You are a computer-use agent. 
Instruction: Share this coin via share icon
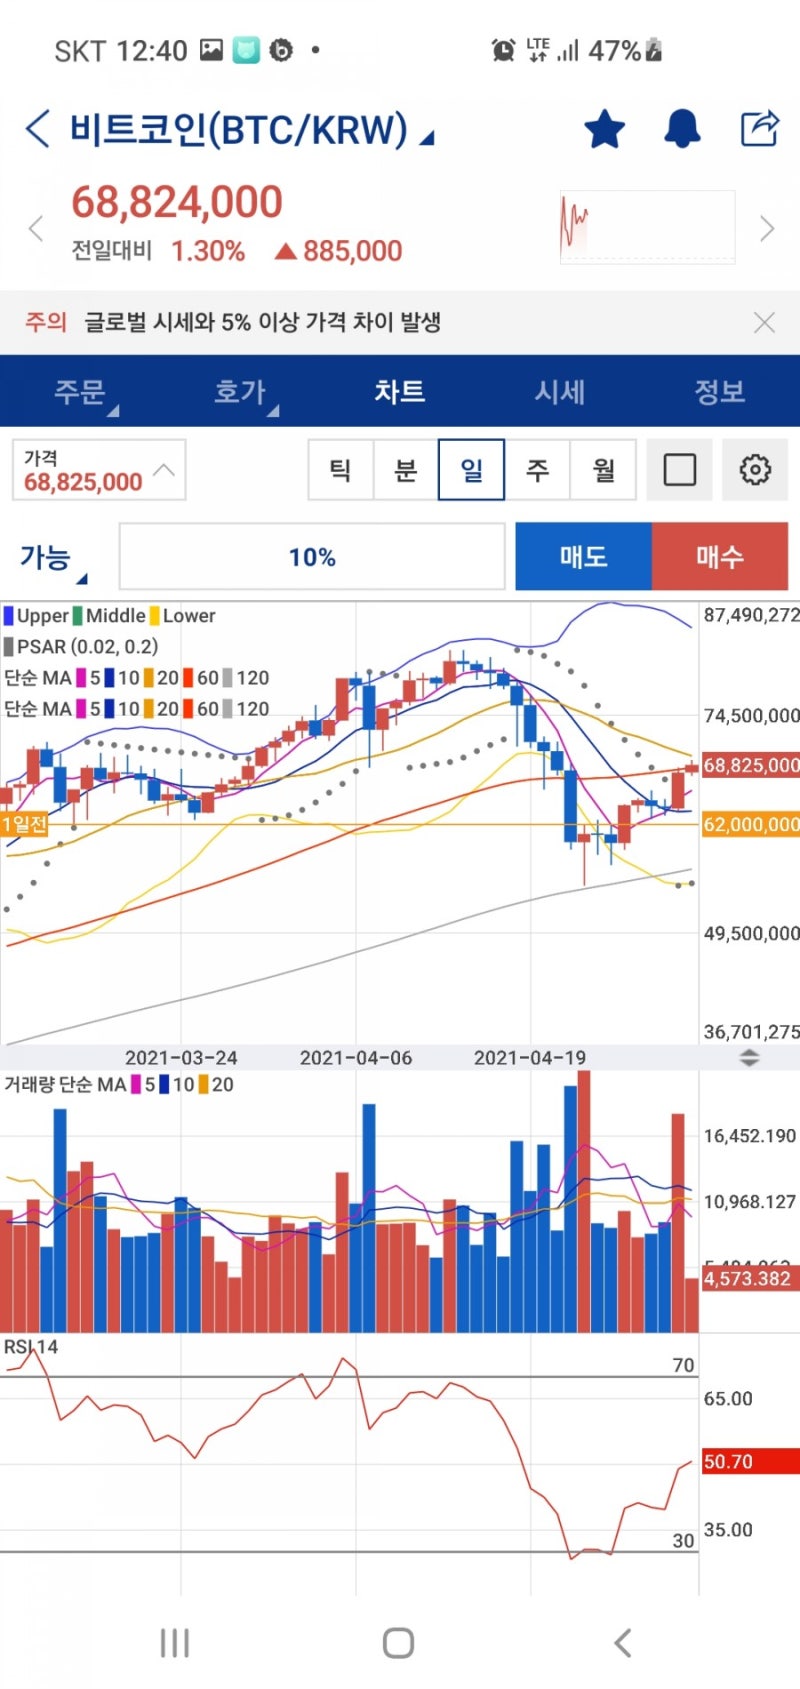click(759, 128)
